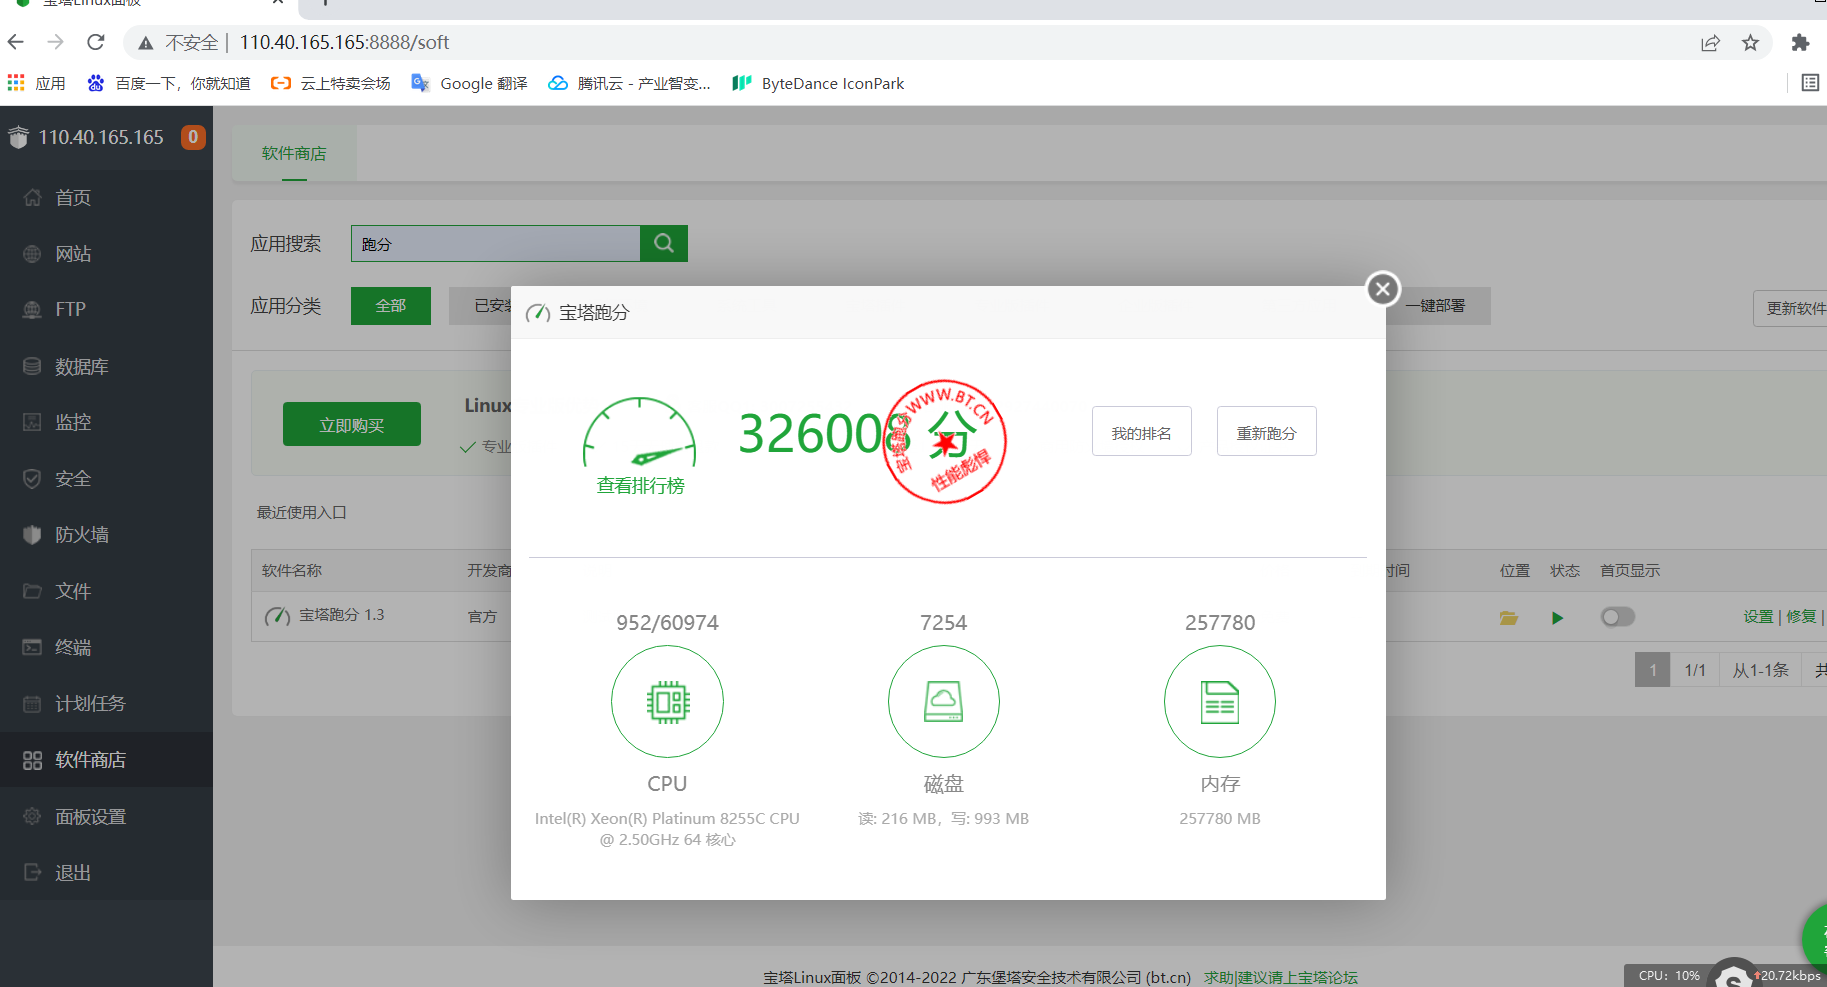
Task: Click the folder location icon for 宝塔跑分
Action: click(1509, 618)
